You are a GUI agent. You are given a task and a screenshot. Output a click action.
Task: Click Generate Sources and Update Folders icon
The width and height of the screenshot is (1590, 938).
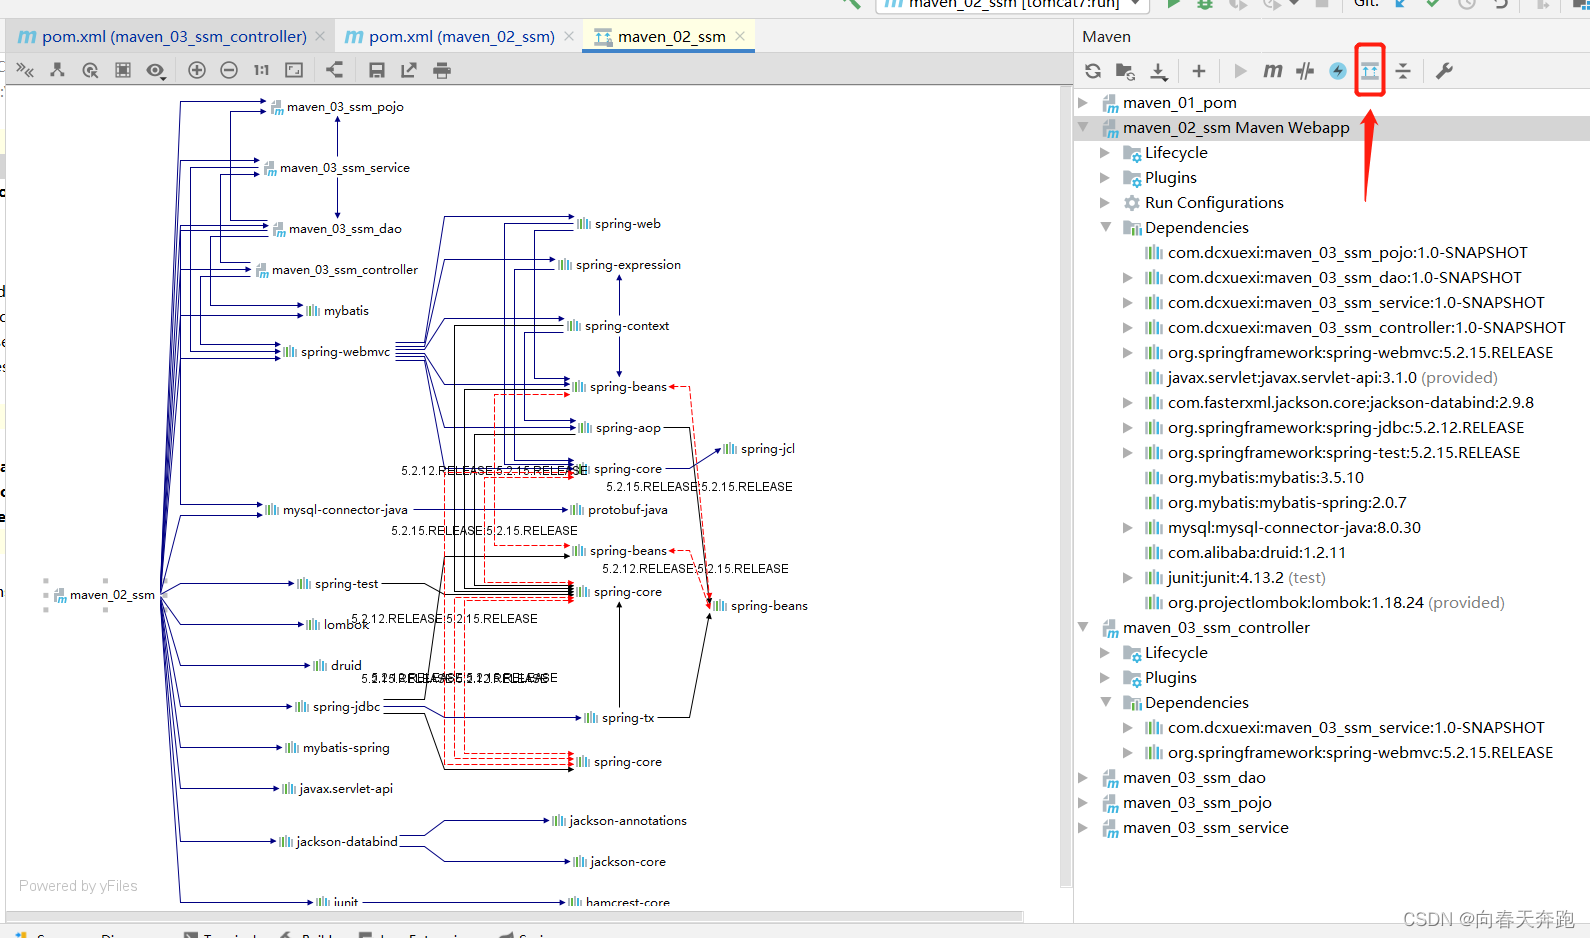(x=1125, y=71)
